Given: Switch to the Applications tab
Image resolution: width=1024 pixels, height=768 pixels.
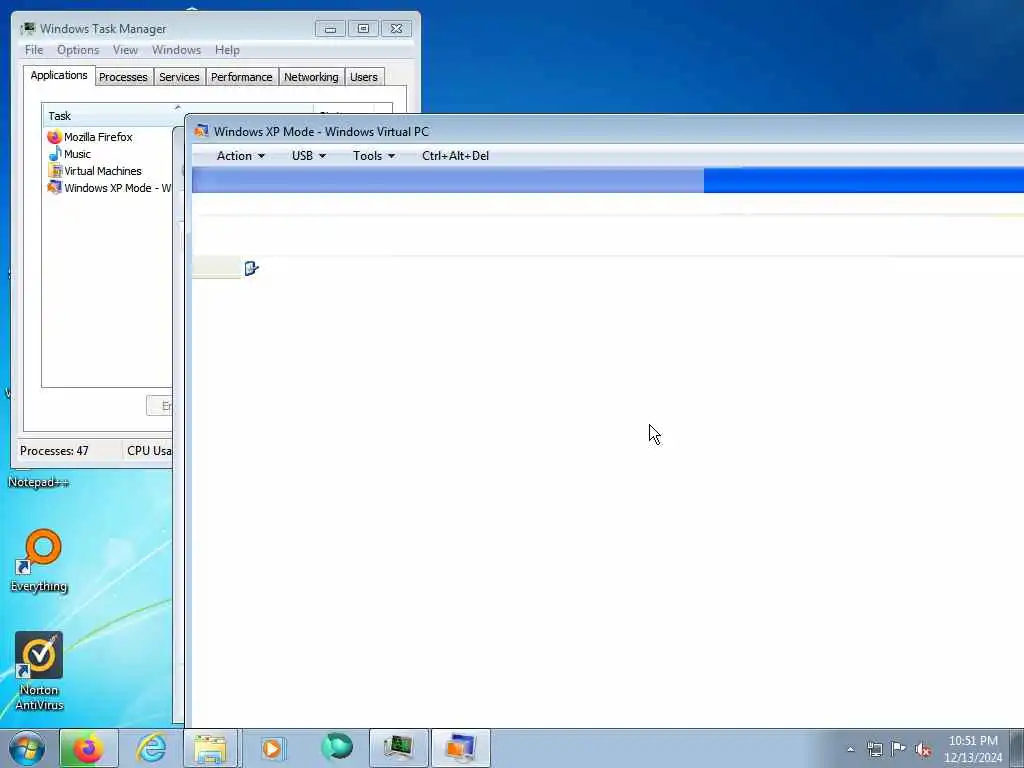Looking at the screenshot, I should 59,75.
